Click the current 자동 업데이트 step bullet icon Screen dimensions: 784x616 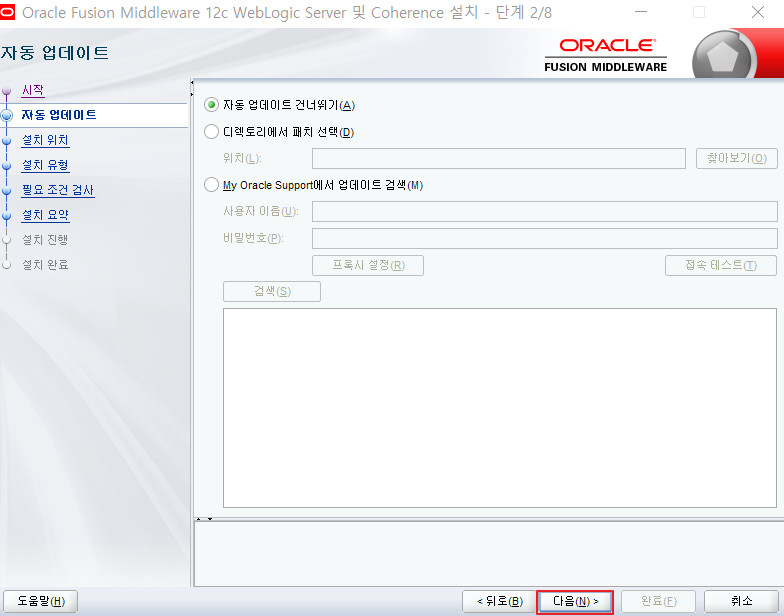pyautogui.click(x=6, y=116)
